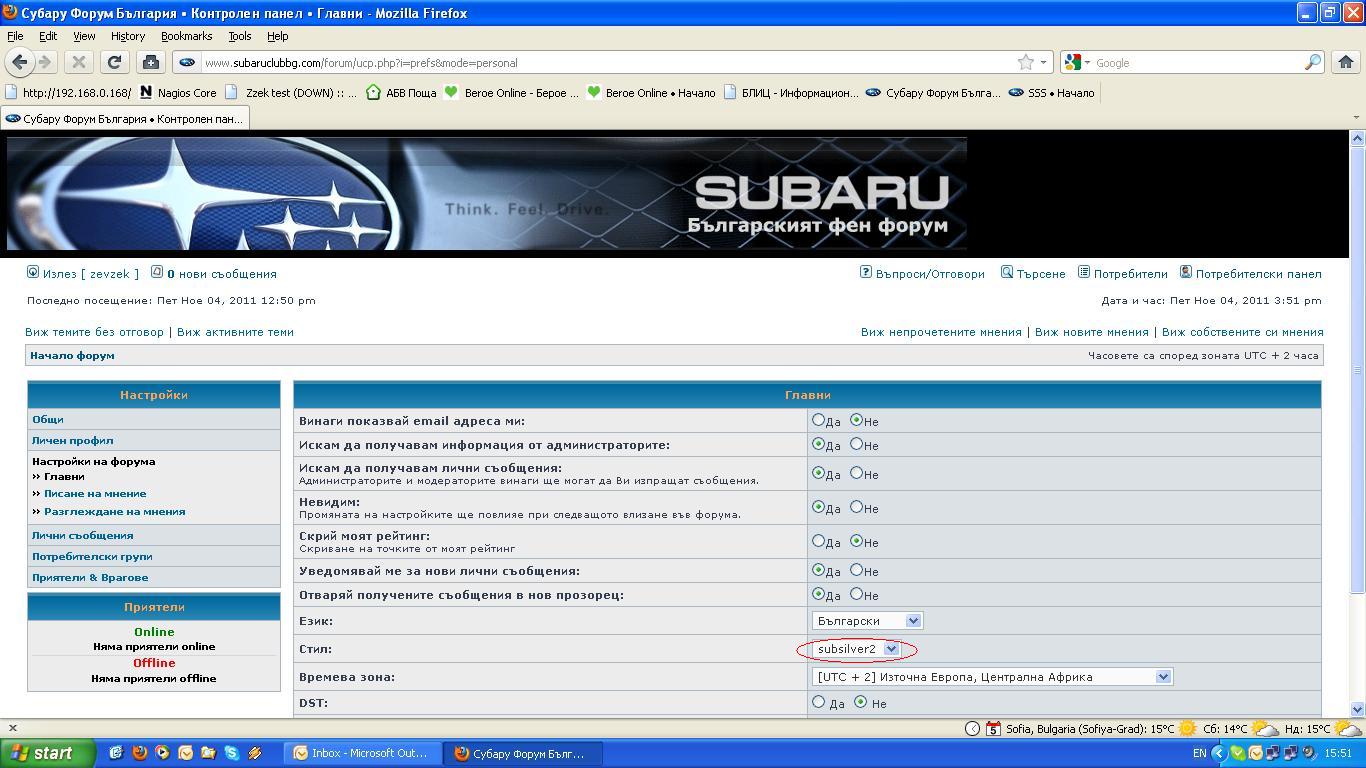Open the БЛИЦ - Информацион bookmark
This screenshot has width=1366, height=768.
790,93
